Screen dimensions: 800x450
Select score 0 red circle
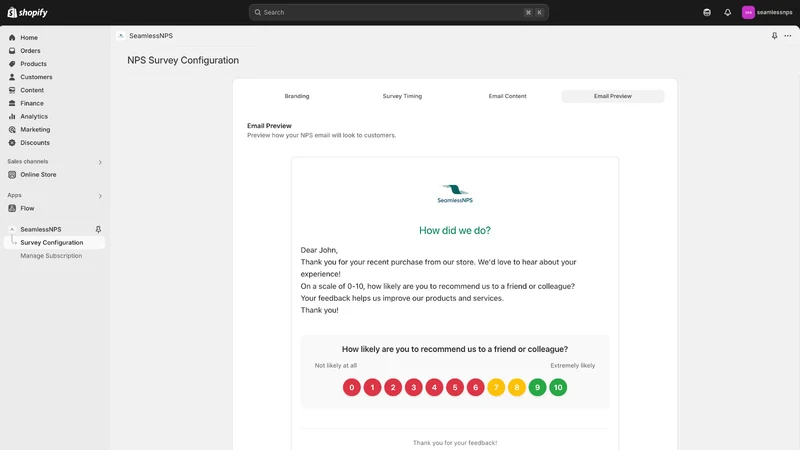click(x=352, y=387)
